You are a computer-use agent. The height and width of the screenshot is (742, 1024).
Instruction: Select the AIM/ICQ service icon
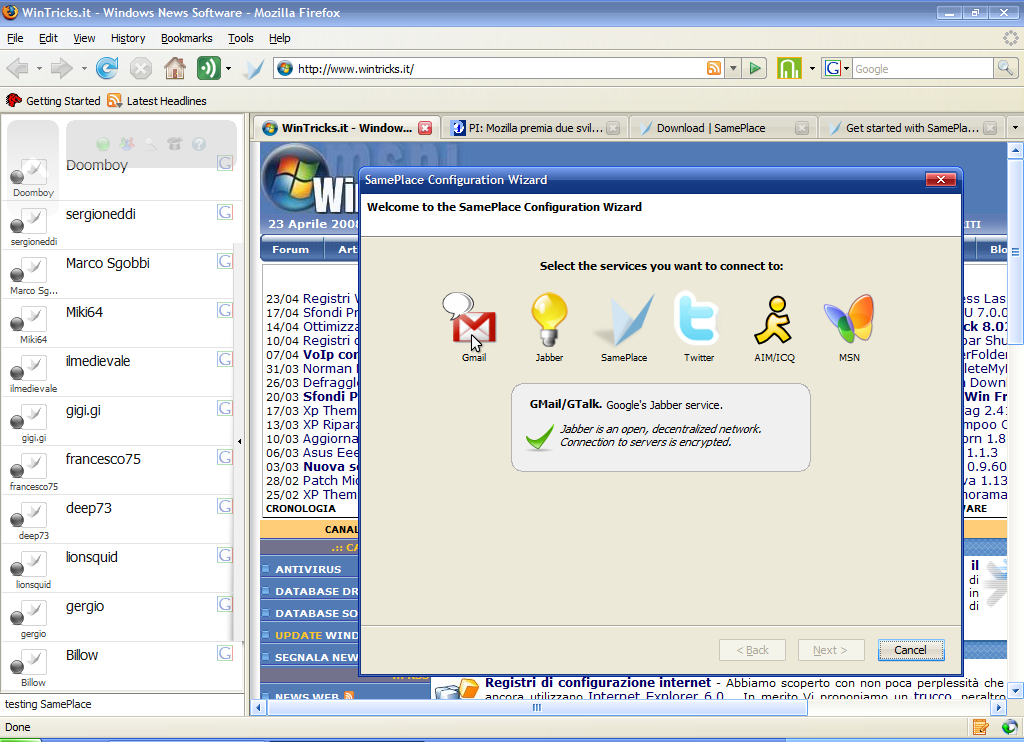[773, 320]
